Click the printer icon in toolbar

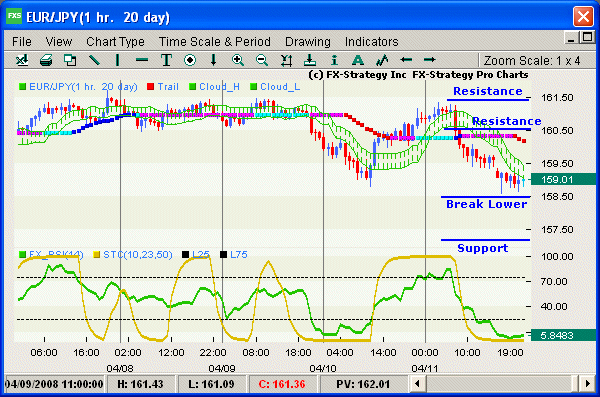click(46, 60)
